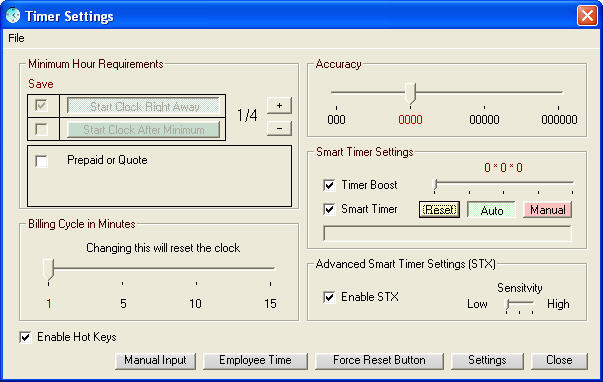Click the 10 billing cycle label
The height and width of the screenshot is (382, 603).
pos(196,304)
